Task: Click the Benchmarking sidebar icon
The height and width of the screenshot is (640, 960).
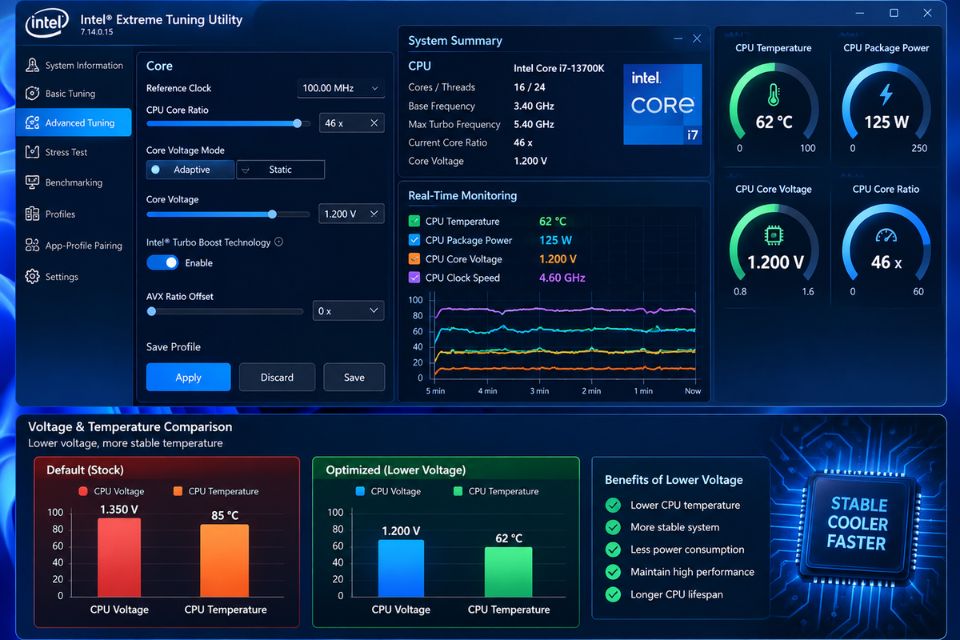Action: (32, 182)
